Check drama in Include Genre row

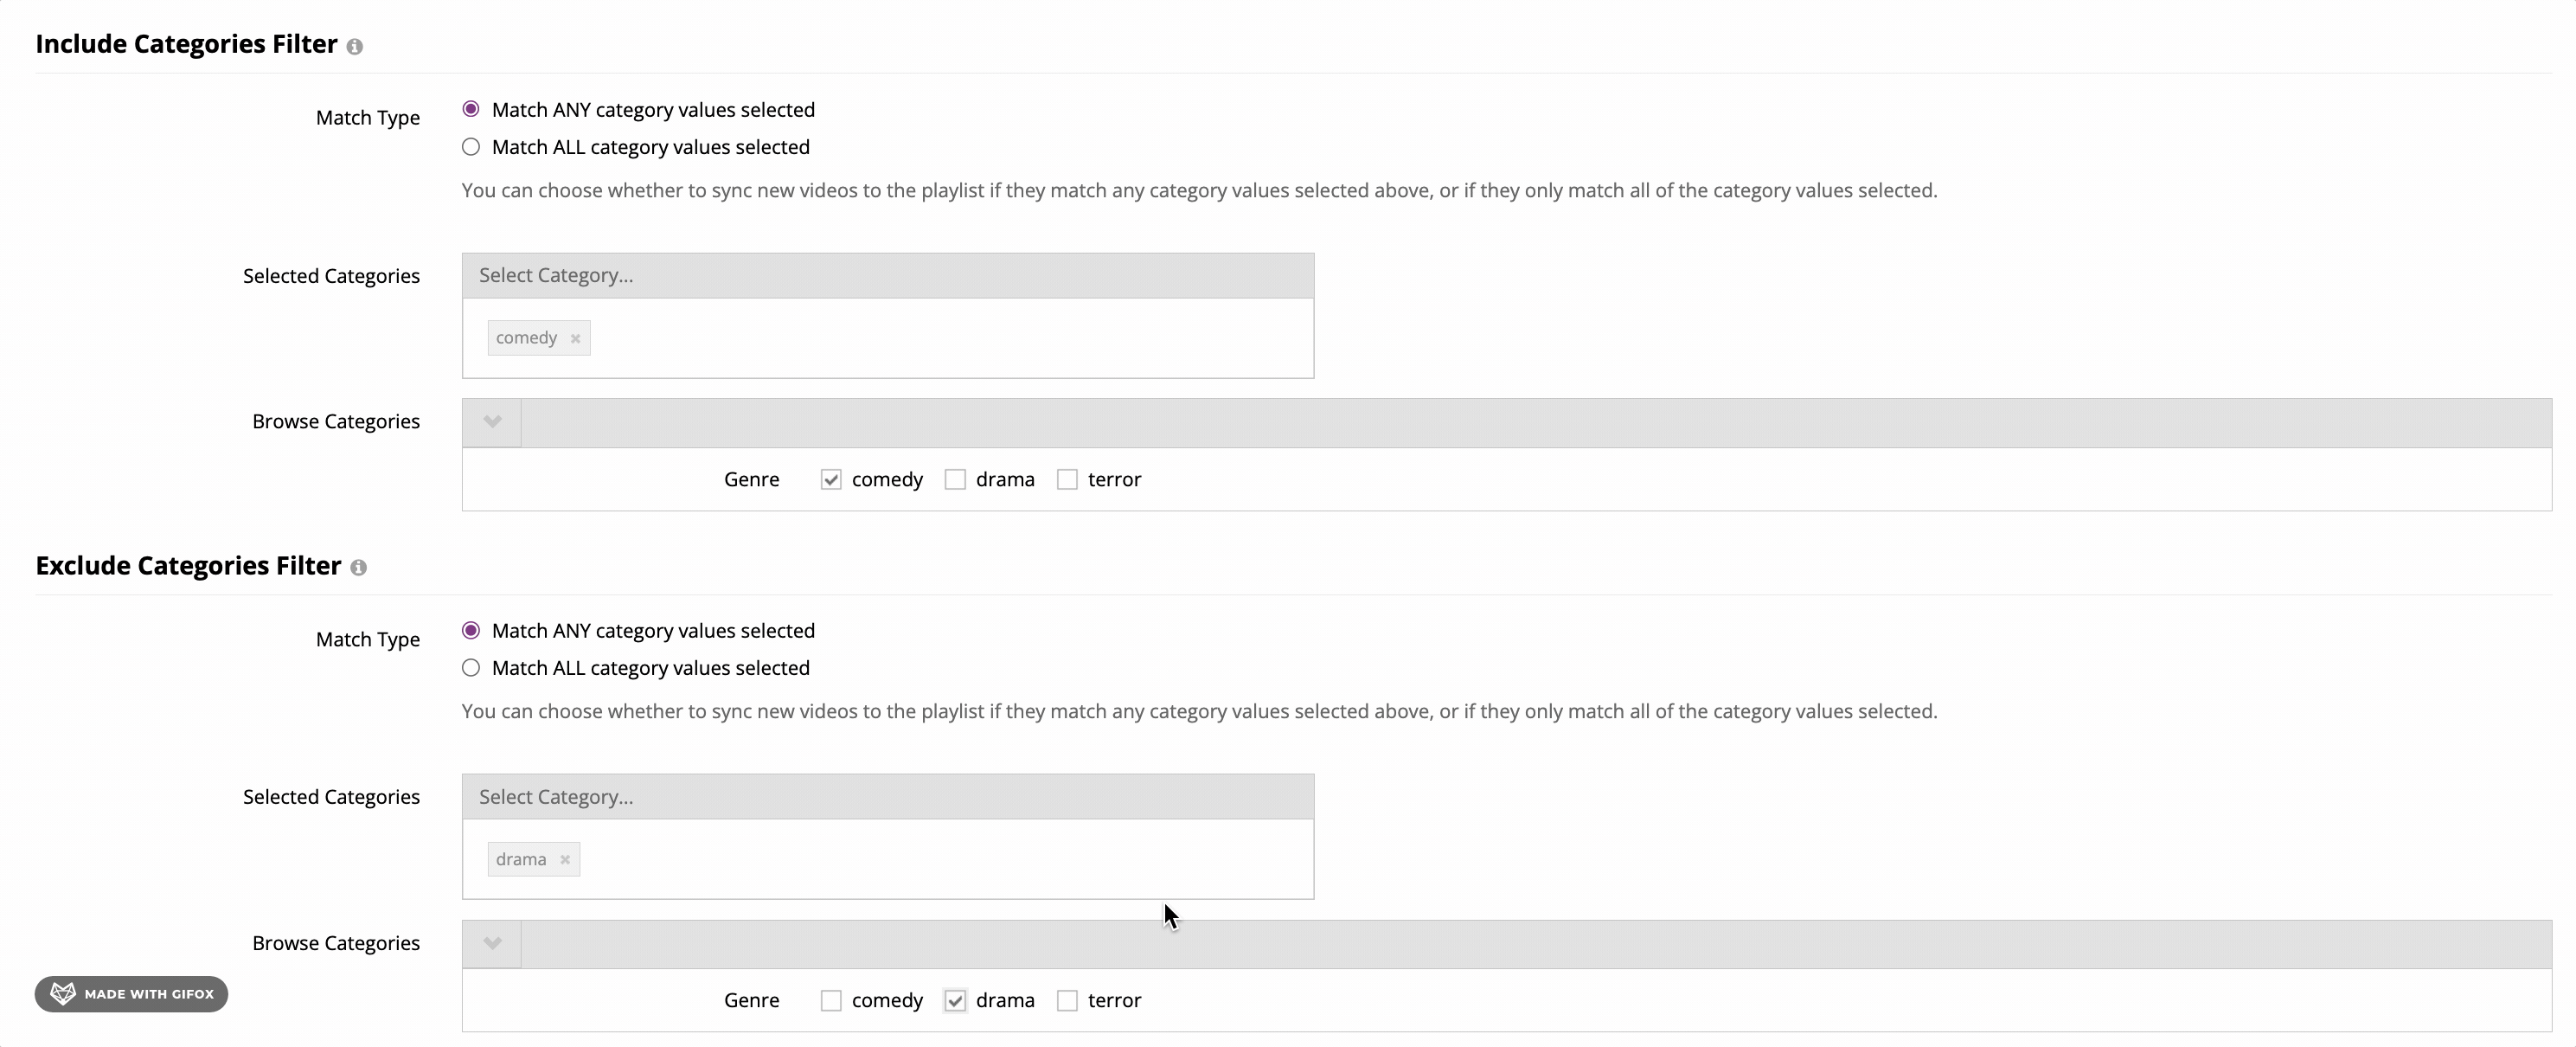point(955,480)
